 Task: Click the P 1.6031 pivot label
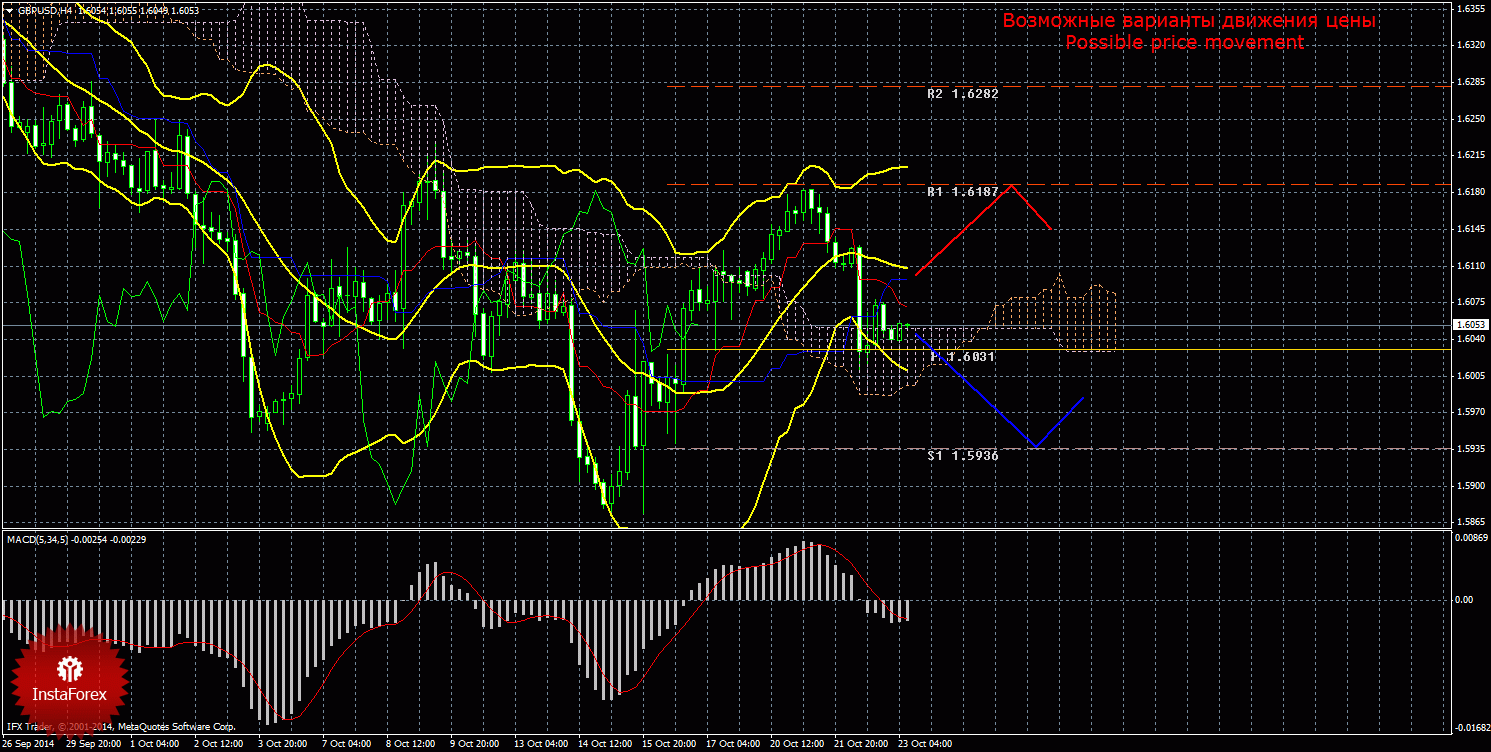pyautogui.click(x=963, y=356)
